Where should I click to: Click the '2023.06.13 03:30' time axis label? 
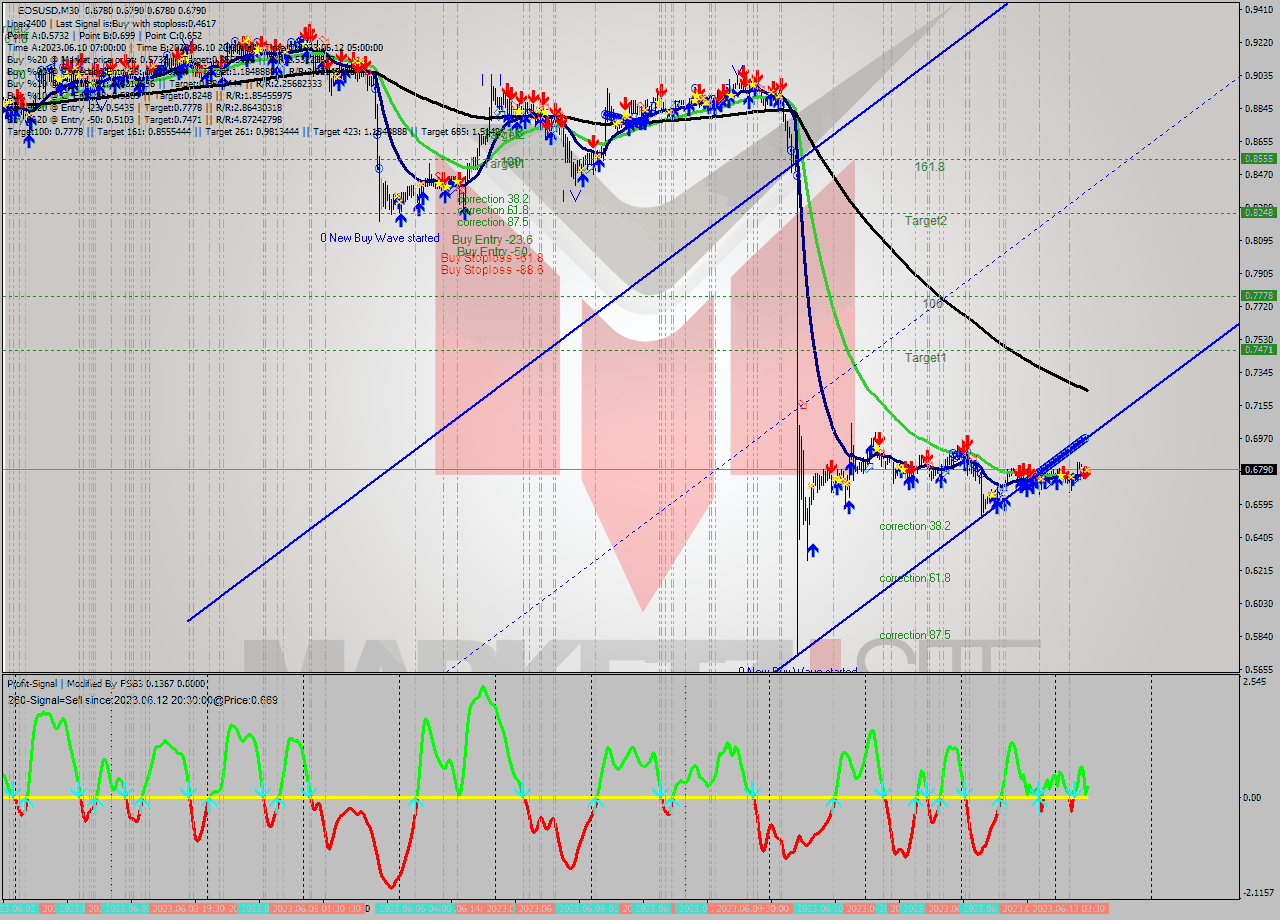click(1070, 908)
